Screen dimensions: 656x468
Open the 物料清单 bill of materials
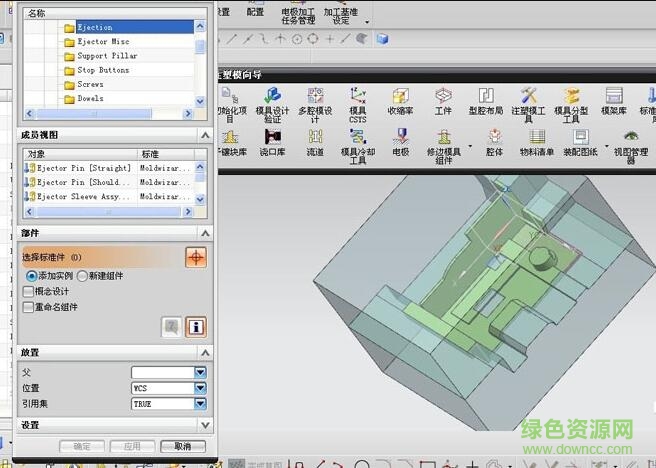[537, 143]
